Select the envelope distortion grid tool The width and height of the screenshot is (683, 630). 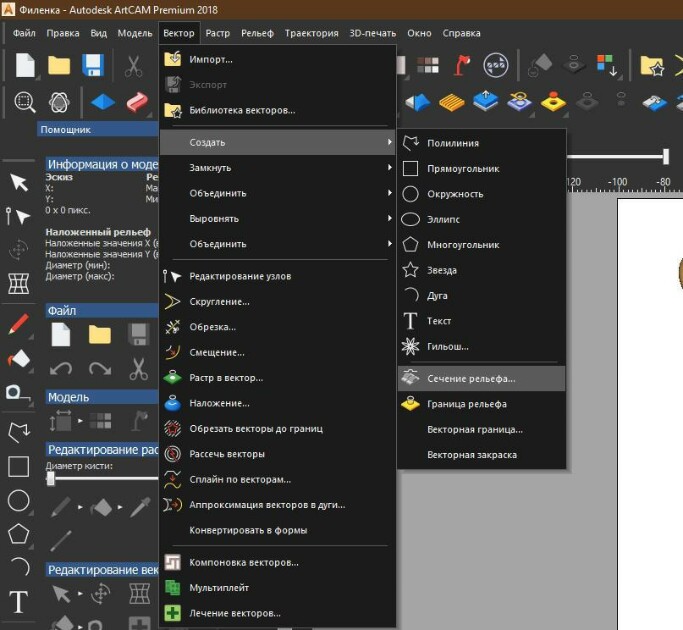click(x=19, y=284)
